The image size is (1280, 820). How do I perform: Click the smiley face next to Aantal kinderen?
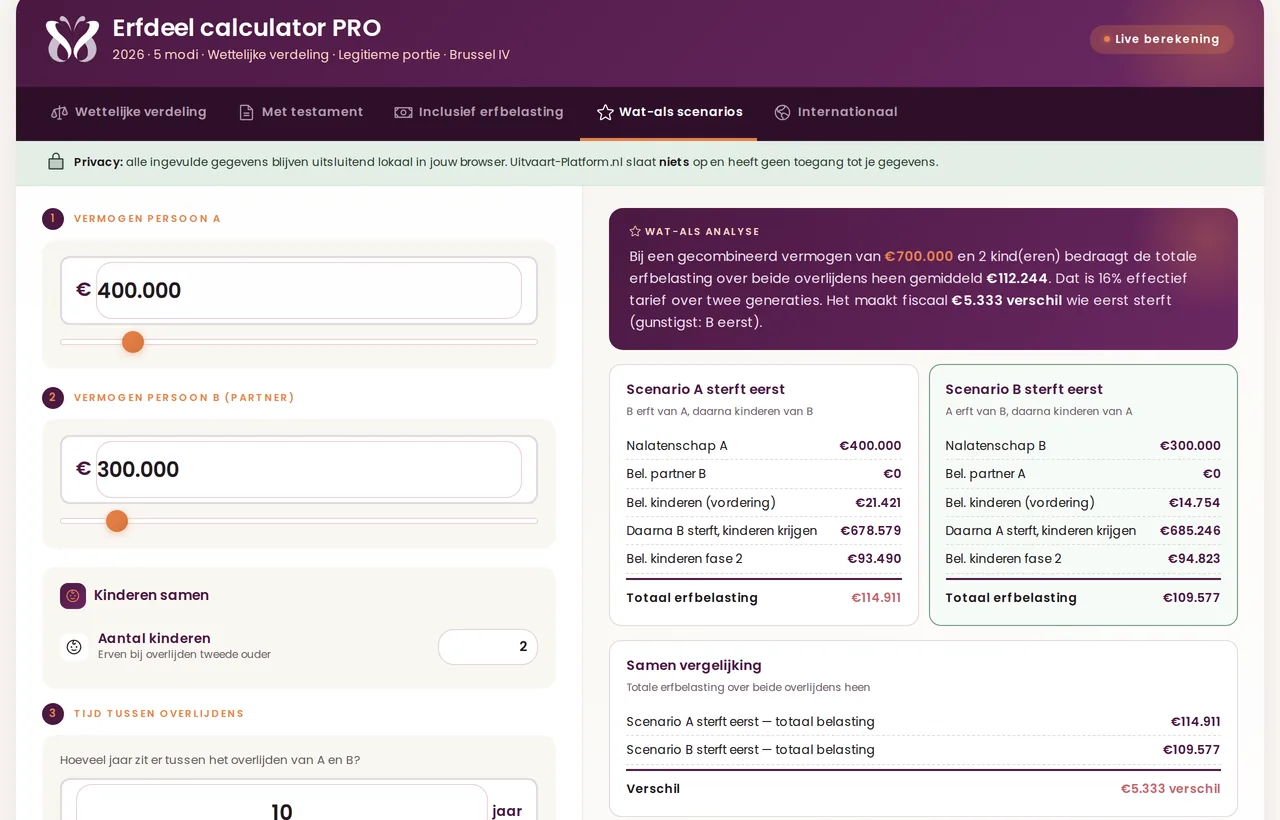point(74,647)
